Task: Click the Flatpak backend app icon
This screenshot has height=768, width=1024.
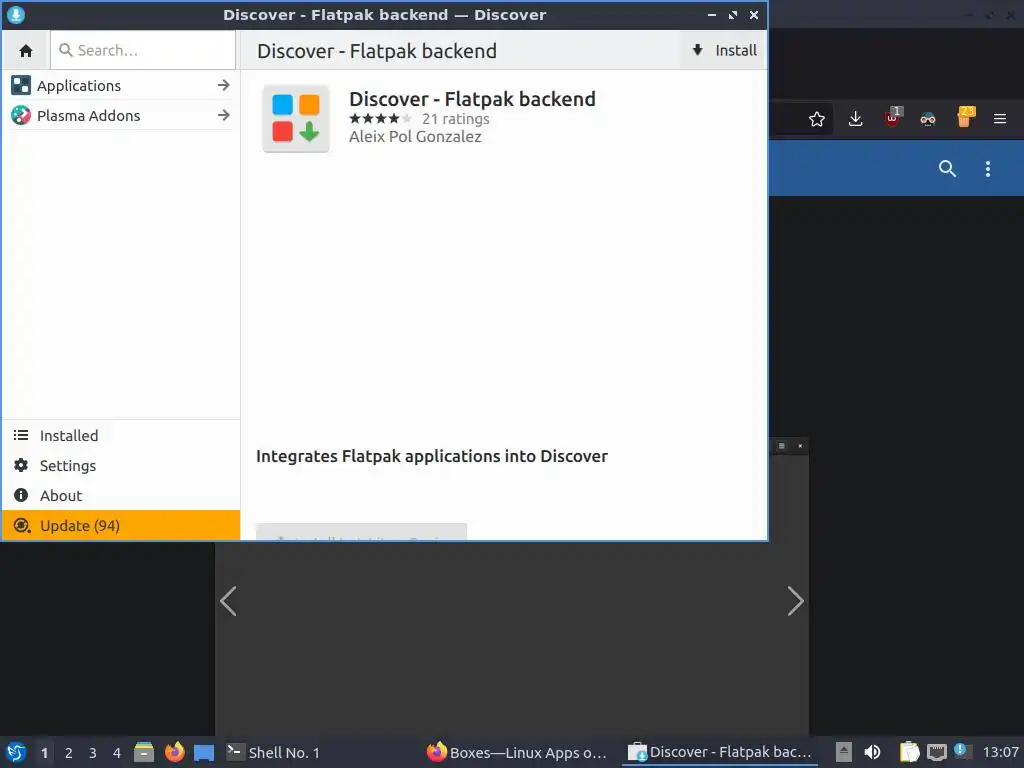Action: (x=296, y=118)
